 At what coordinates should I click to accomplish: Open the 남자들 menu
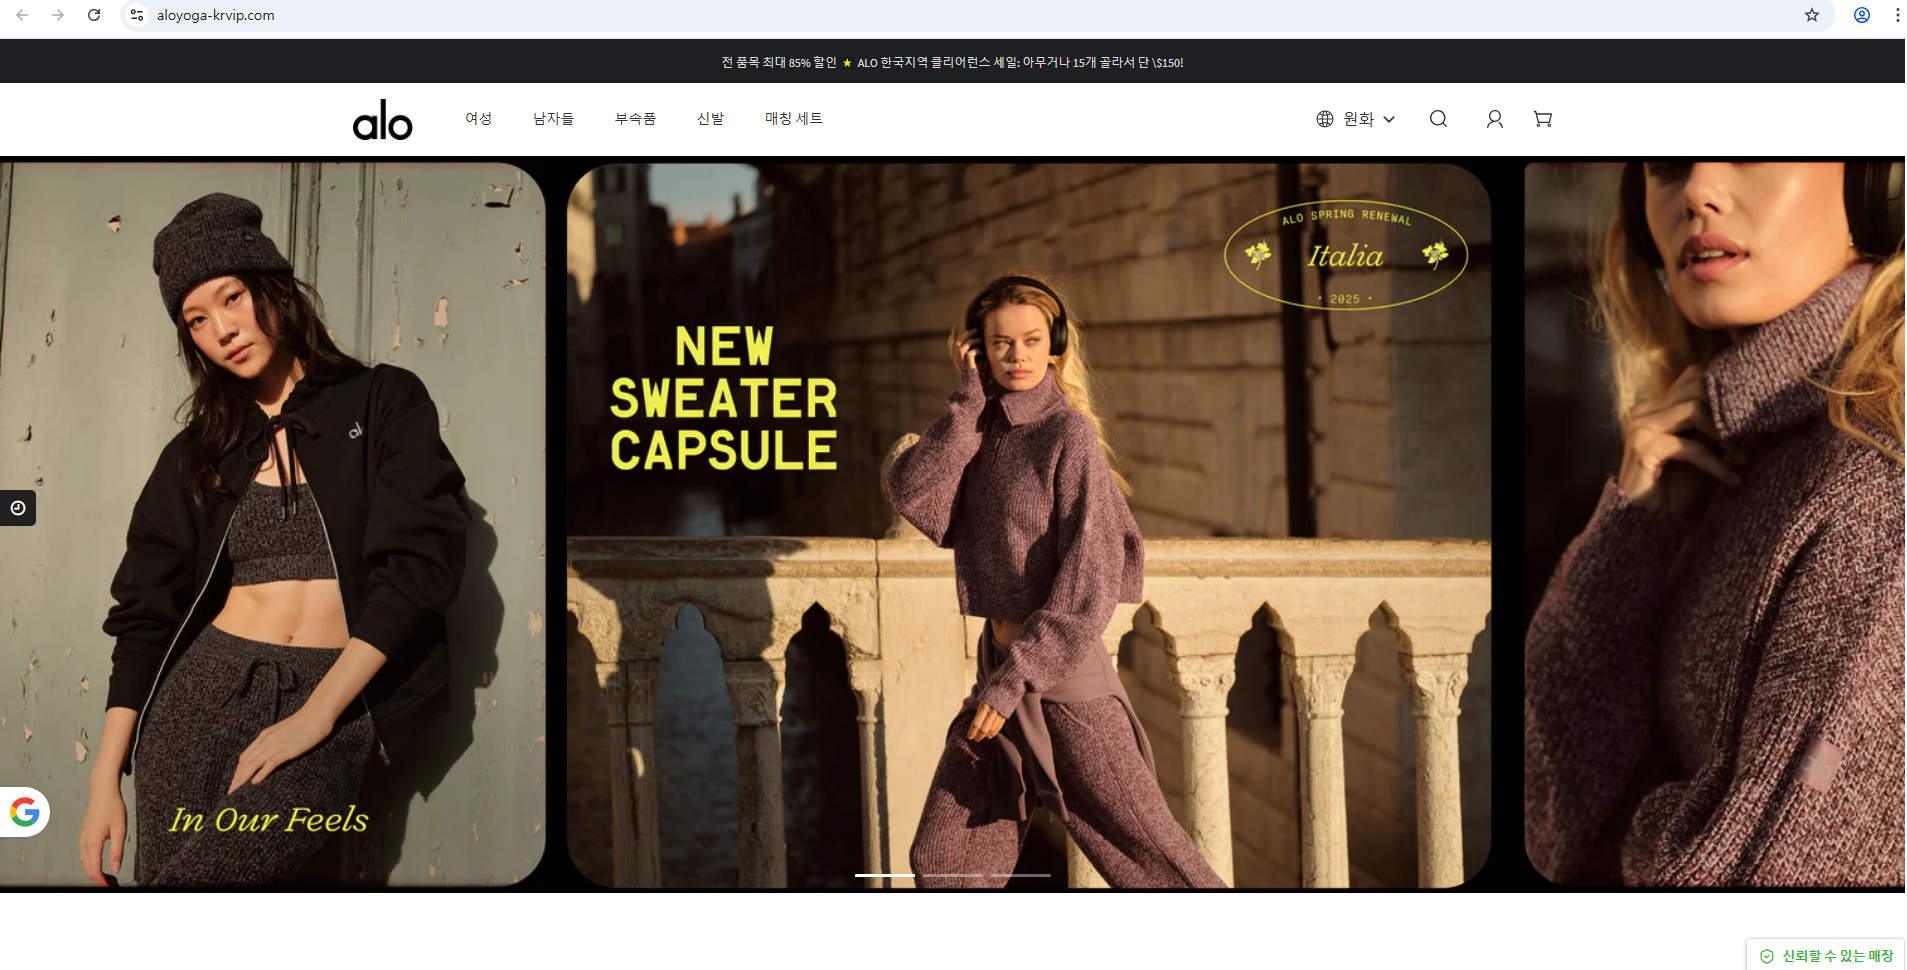[553, 118]
